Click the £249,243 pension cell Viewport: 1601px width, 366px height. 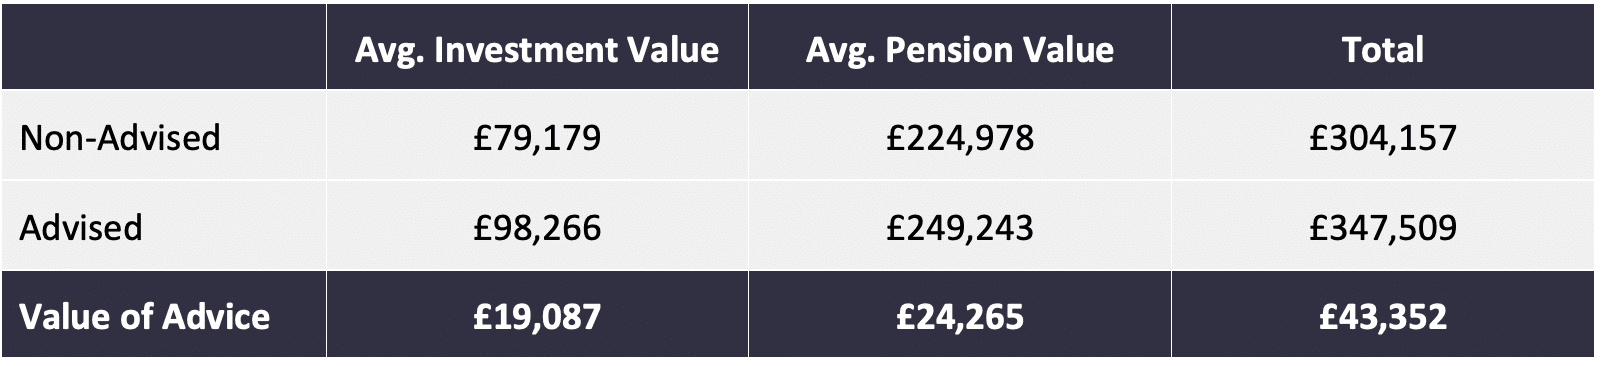pos(960,228)
